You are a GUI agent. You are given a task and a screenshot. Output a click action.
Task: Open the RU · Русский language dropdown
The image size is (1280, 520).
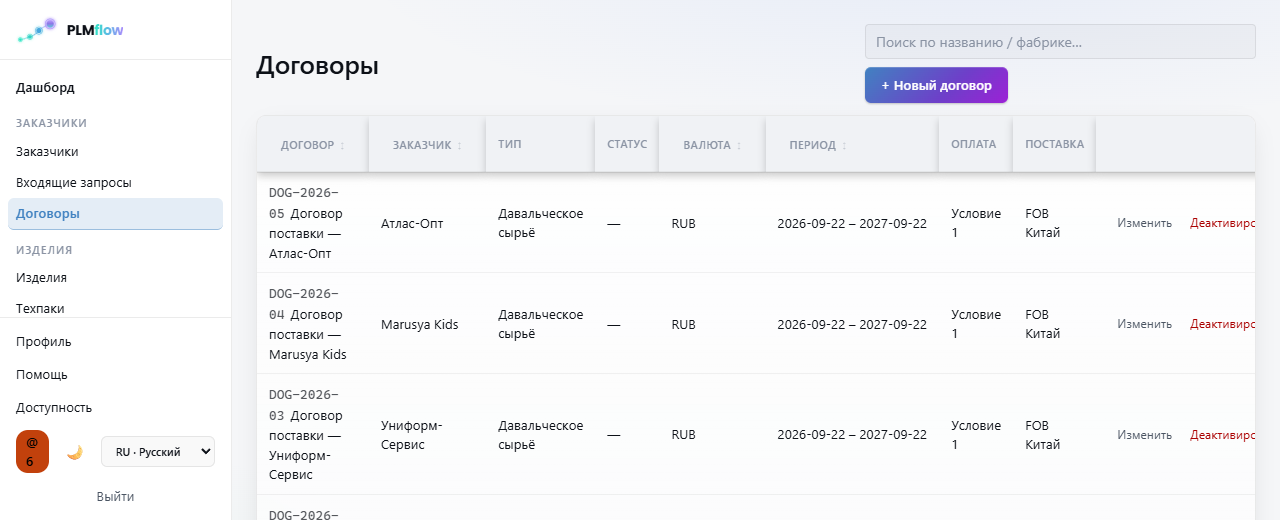pos(158,452)
